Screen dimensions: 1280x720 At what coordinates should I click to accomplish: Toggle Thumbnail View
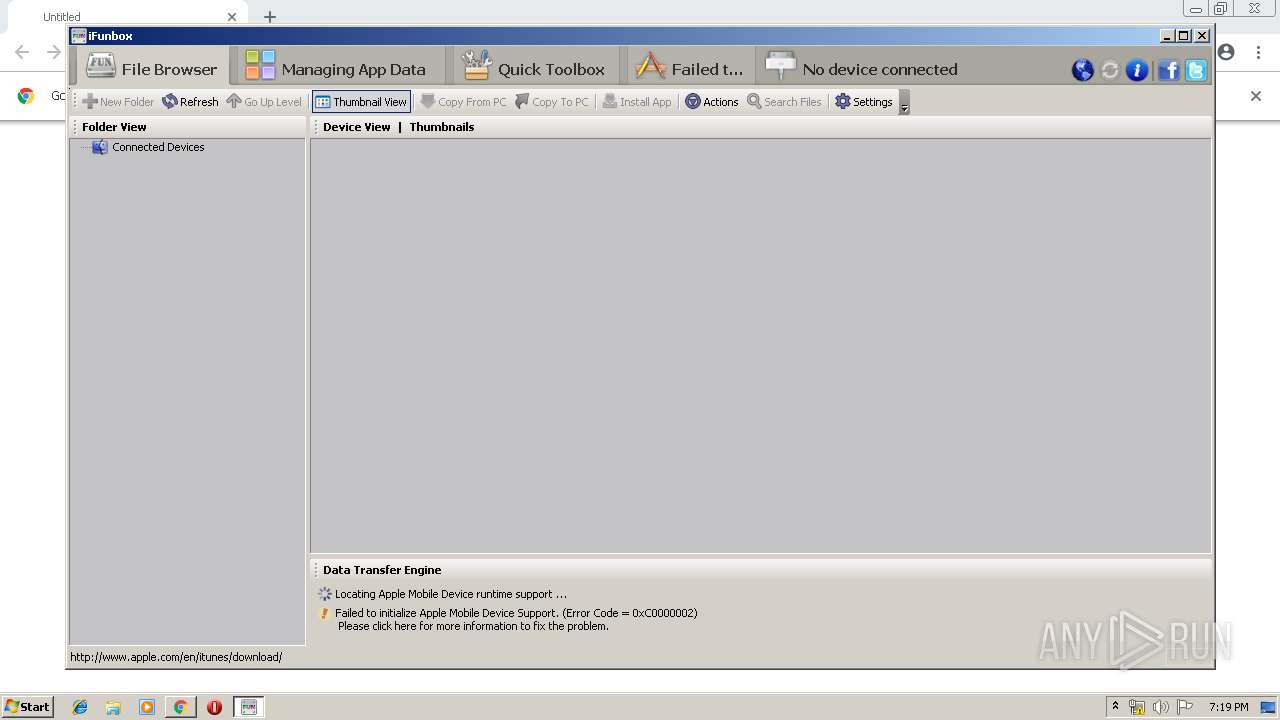coord(361,102)
